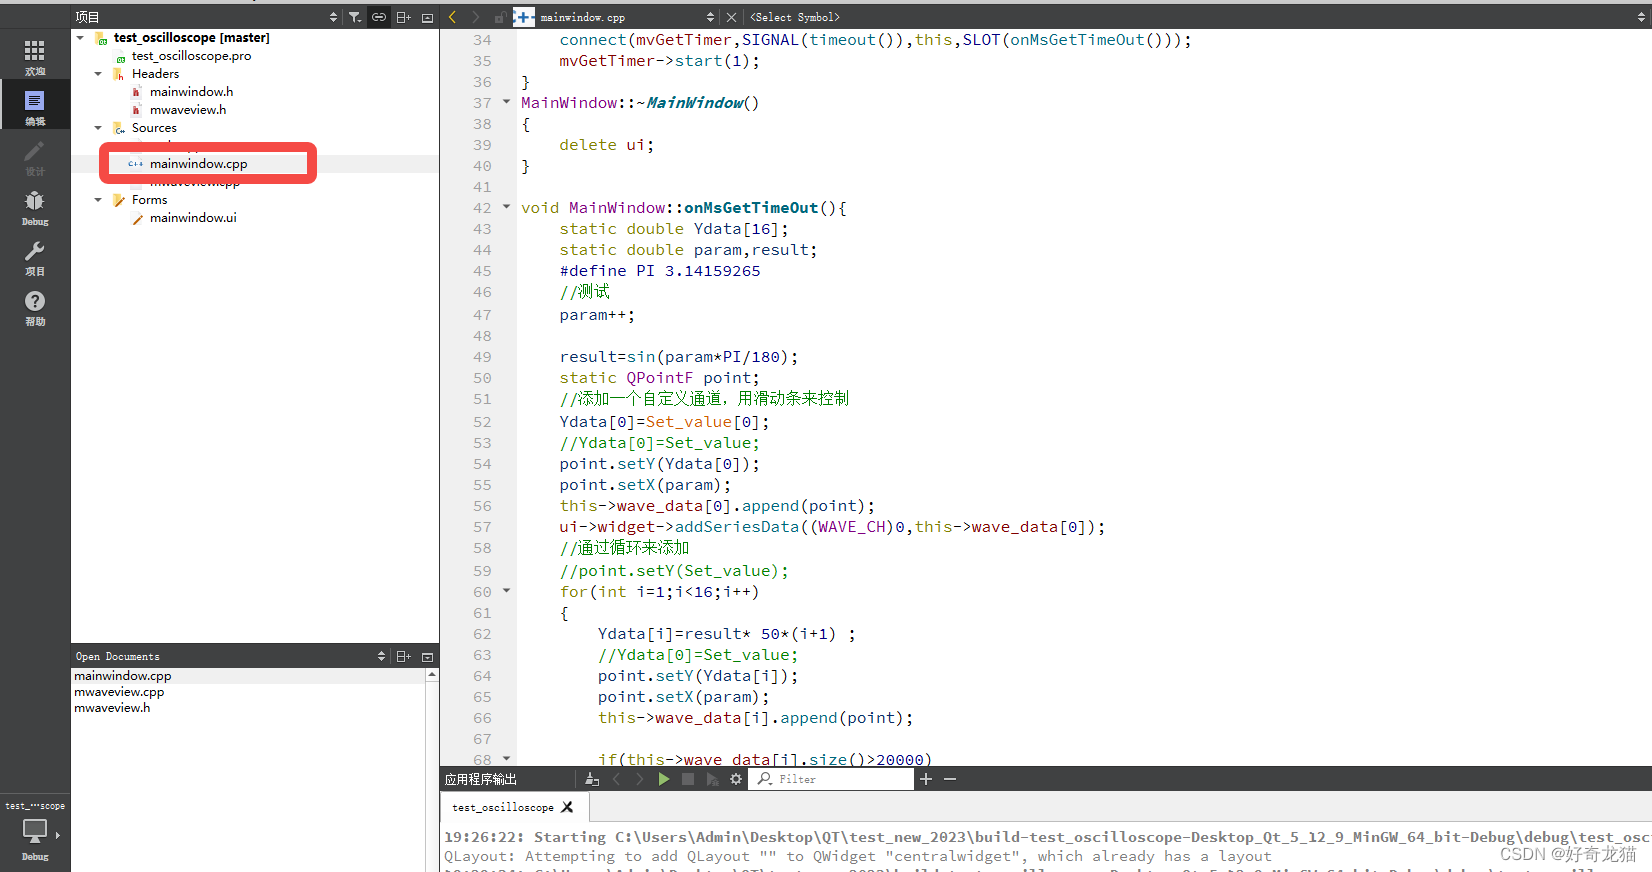Viewport: 1652px width, 872px height.
Task: Switch to mwaveview.cpp in Open Documents
Action: 119,692
